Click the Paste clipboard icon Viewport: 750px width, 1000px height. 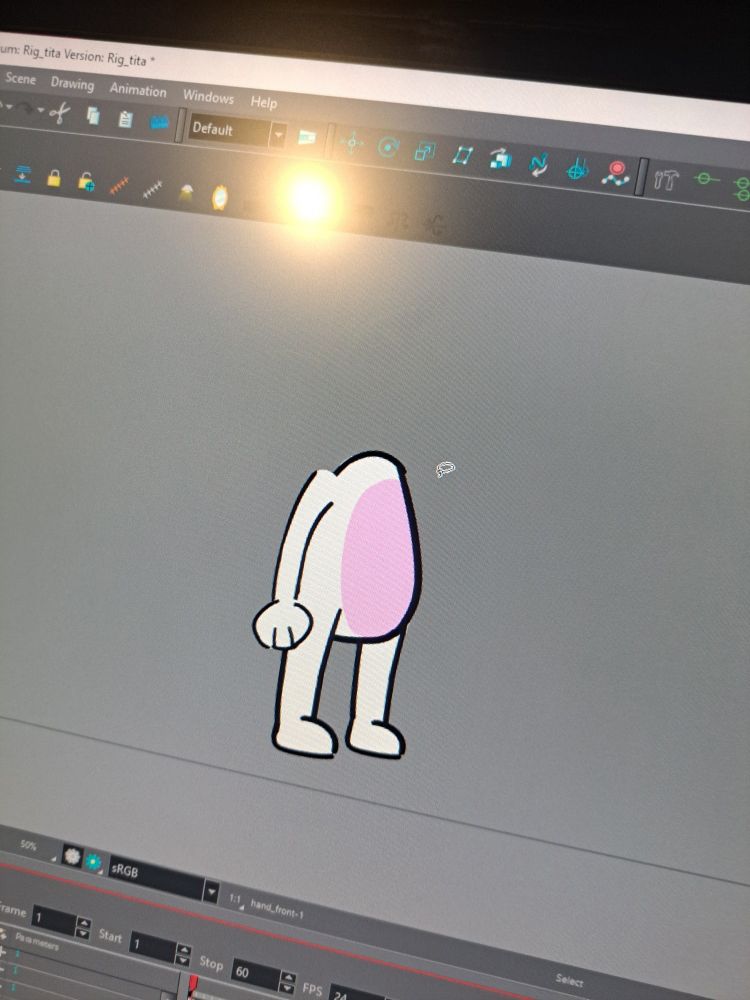tap(126, 119)
